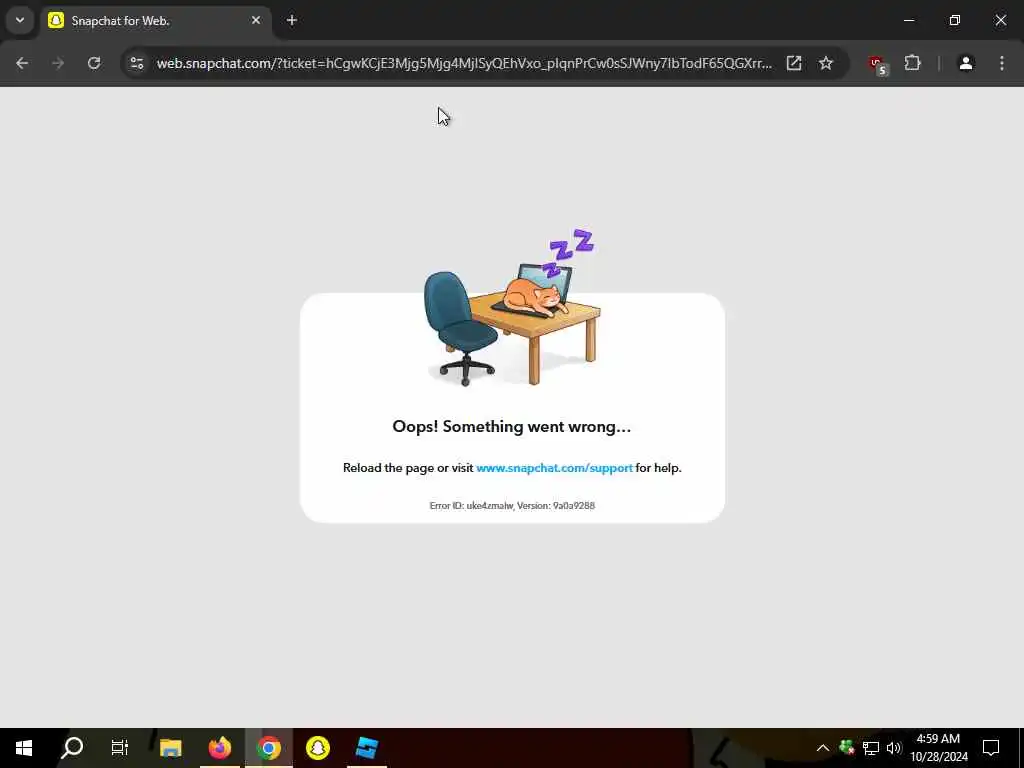Screen dimensions: 1024x768
Task: Open Windows taskbar search
Action: point(72,748)
